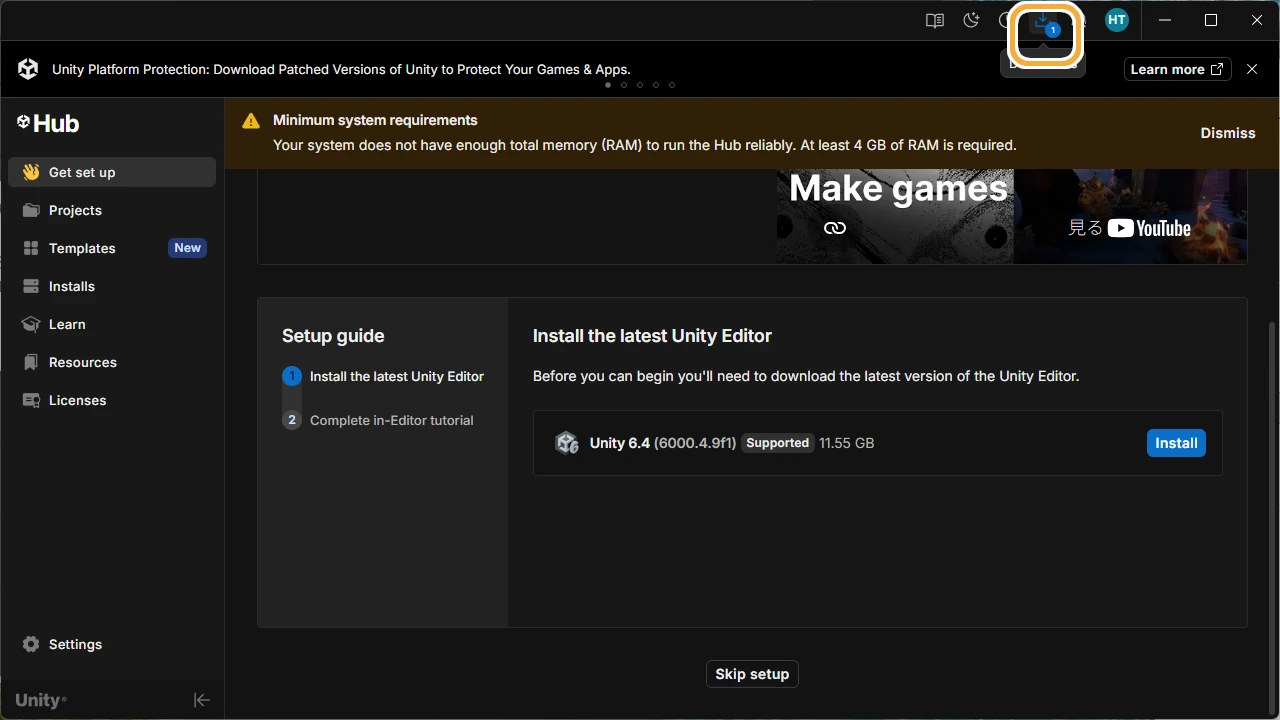The height and width of the screenshot is (720, 1280).
Task: Click the "Supported" badge
Action: point(778,443)
